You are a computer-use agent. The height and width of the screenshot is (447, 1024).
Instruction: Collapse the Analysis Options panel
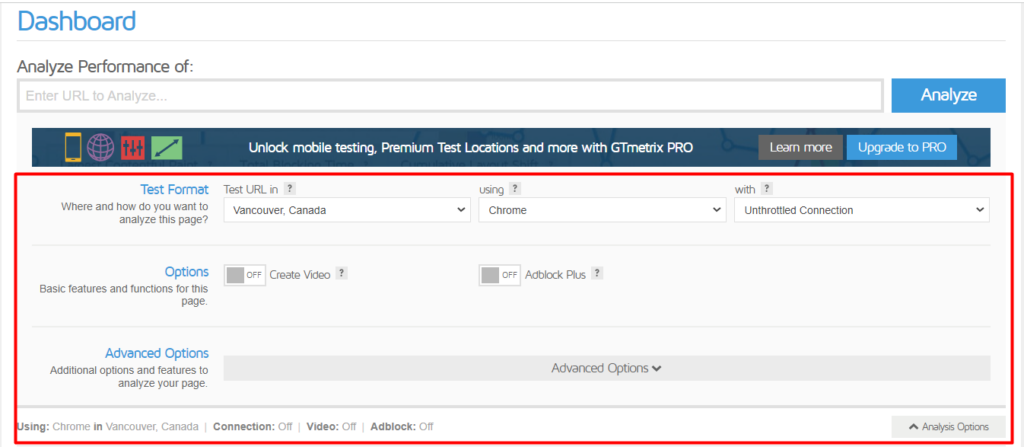(948, 427)
